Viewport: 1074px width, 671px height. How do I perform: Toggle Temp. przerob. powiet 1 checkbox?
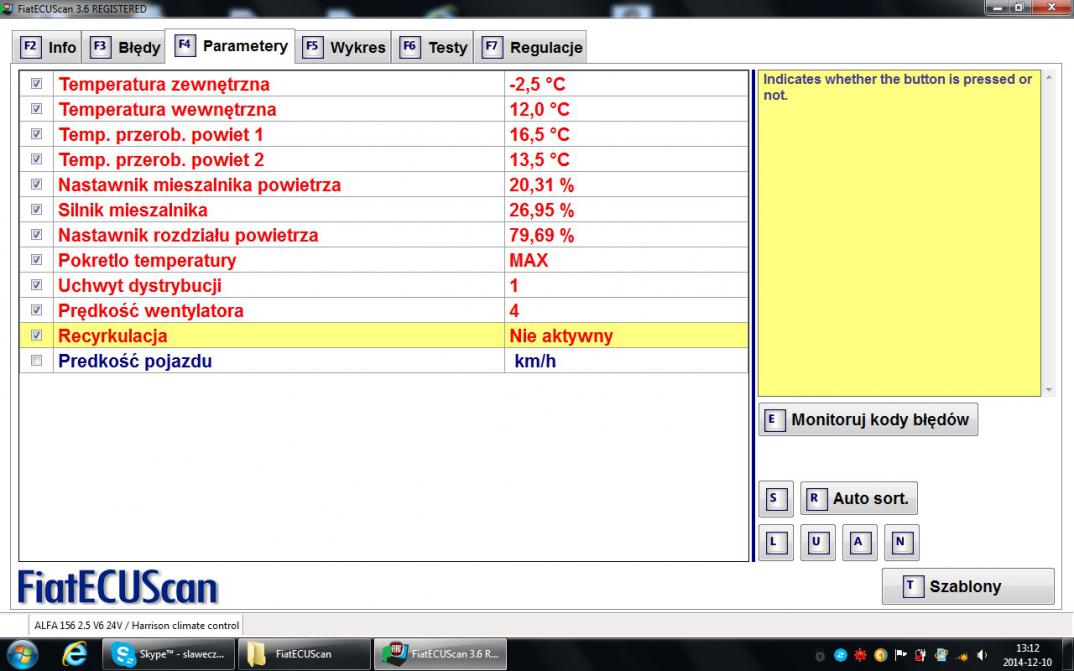36,134
